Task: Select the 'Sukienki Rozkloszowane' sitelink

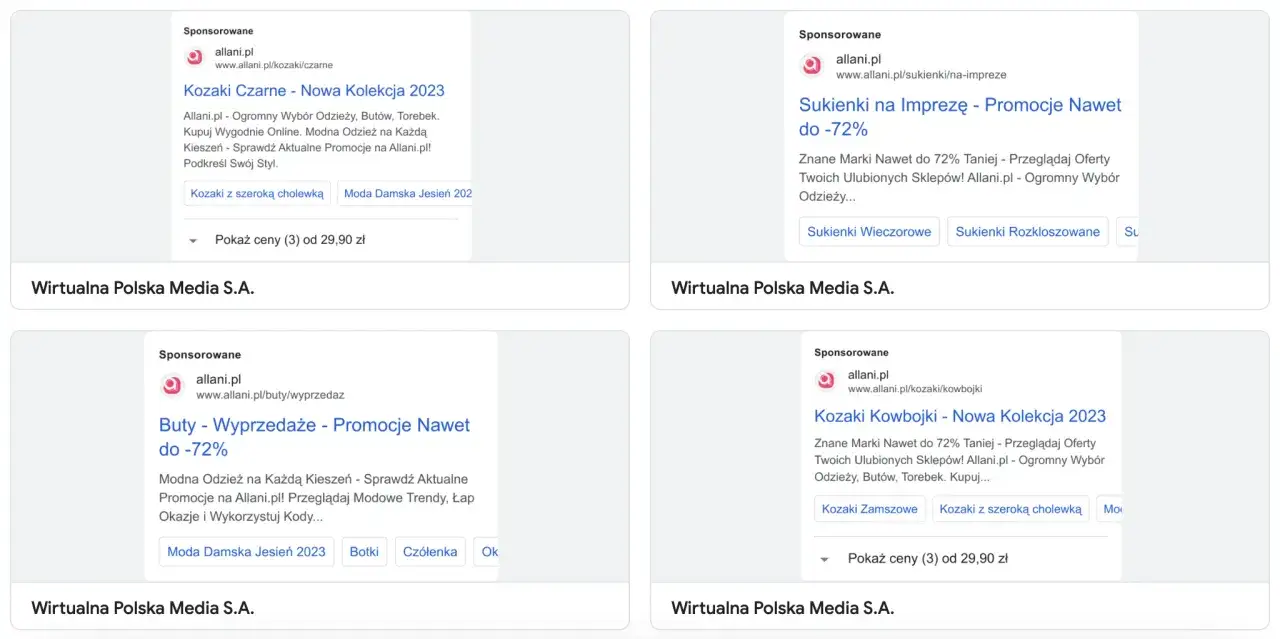Action: pyautogui.click(x=1027, y=231)
